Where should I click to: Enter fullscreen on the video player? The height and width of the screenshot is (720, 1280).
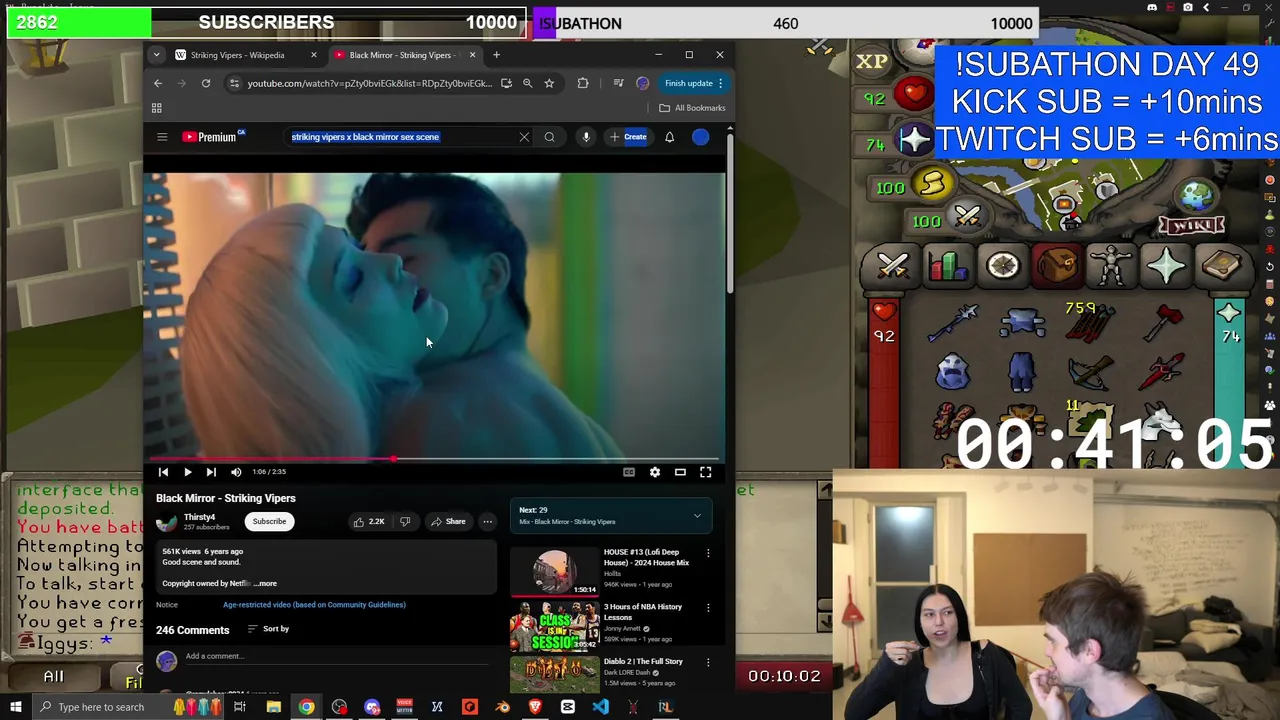[705, 472]
